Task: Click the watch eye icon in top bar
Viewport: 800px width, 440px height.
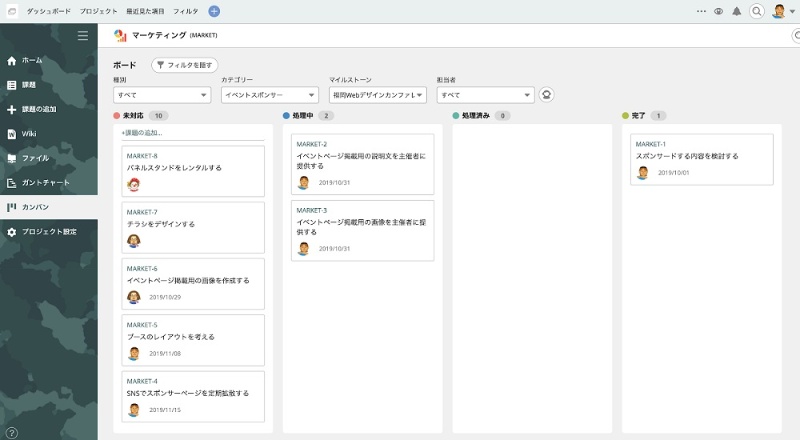Action: 718,11
